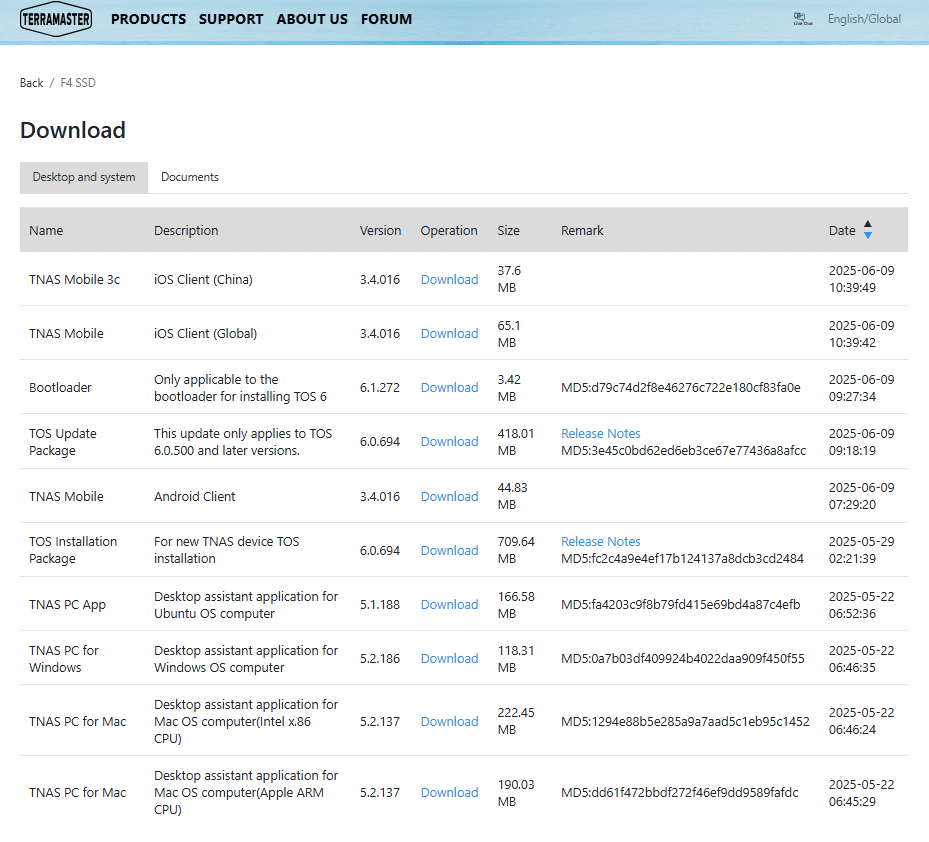
Task: Download TNAS PC for Windows
Action: 450,659
